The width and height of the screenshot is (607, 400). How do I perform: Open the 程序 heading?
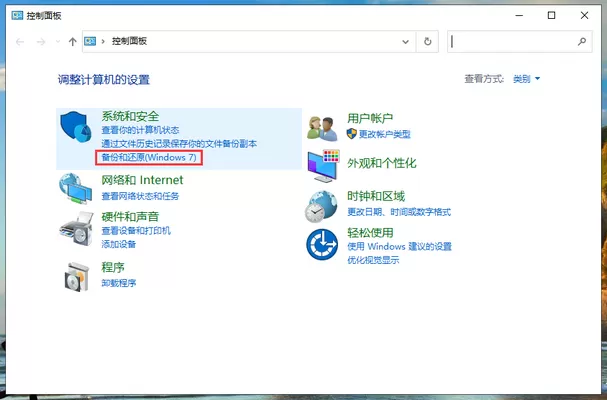(x=113, y=267)
